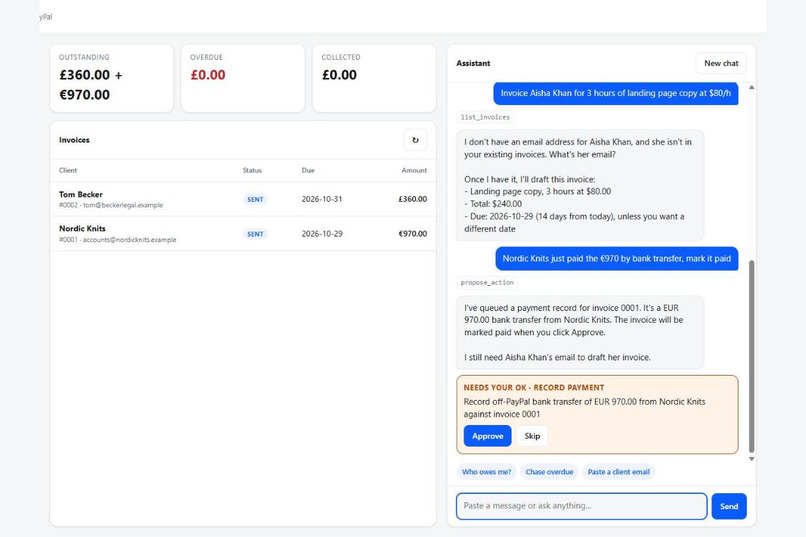The image size is (806, 537).
Task: Click the Status column header
Action: [x=252, y=170]
